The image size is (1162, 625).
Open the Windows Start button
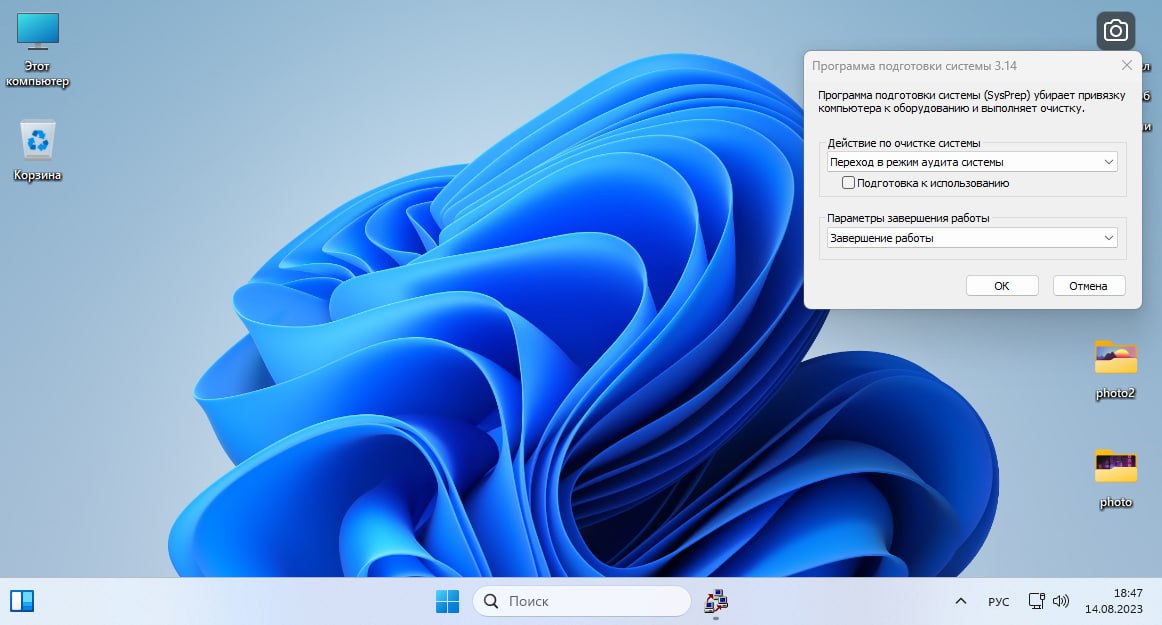(x=447, y=601)
